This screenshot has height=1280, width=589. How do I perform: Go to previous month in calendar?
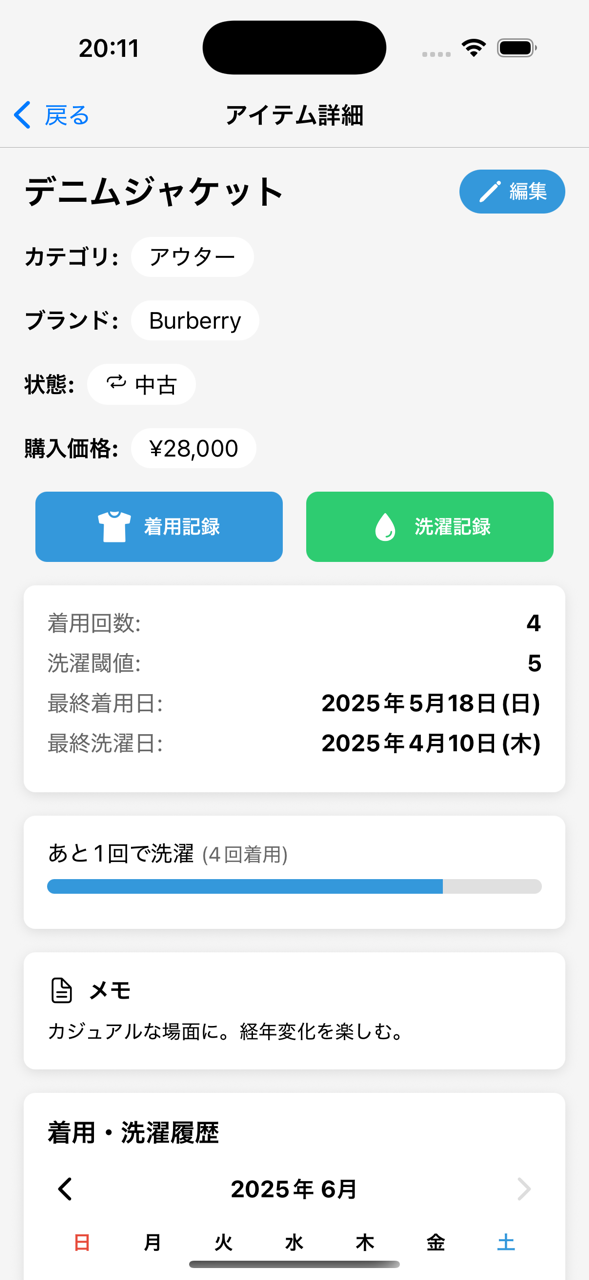(65, 1189)
